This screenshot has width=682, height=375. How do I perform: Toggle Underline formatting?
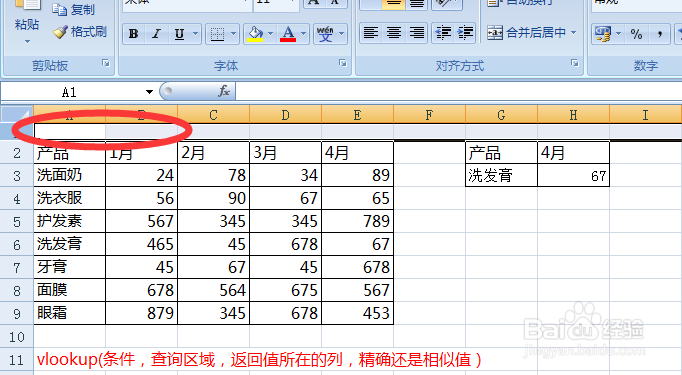coord(179,33)
